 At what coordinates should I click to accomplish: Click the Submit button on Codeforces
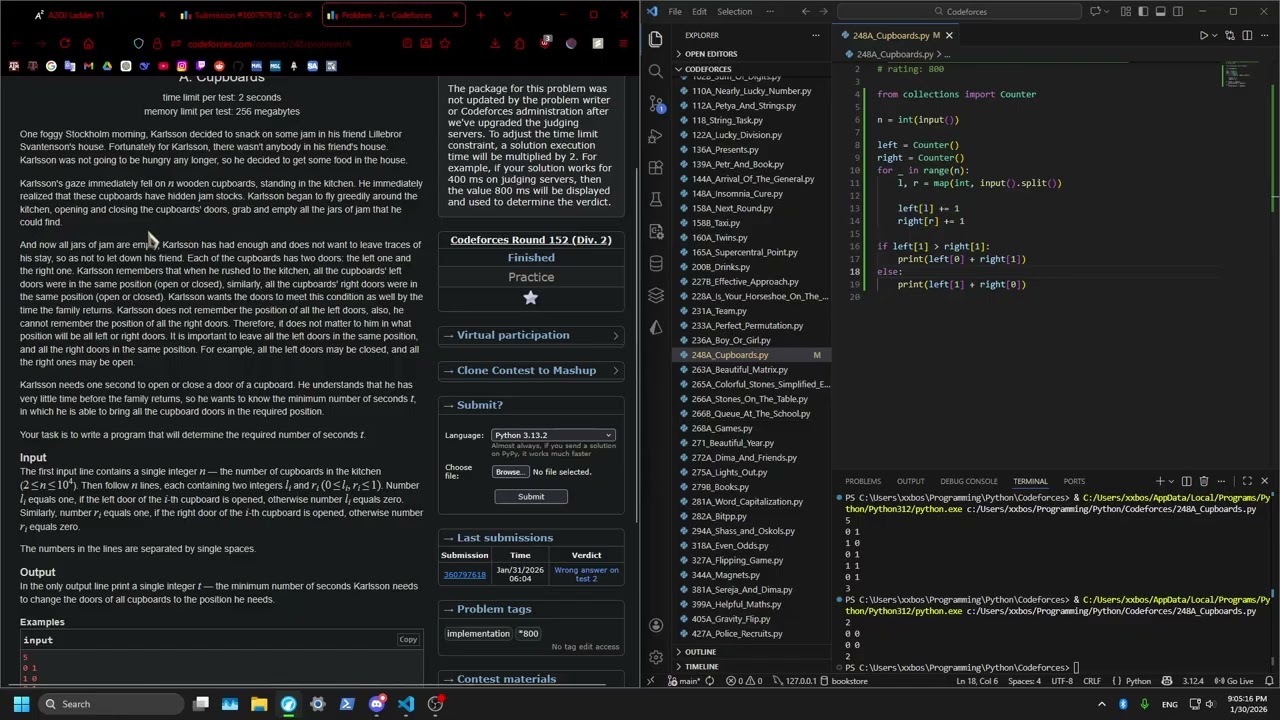[531, 497]
